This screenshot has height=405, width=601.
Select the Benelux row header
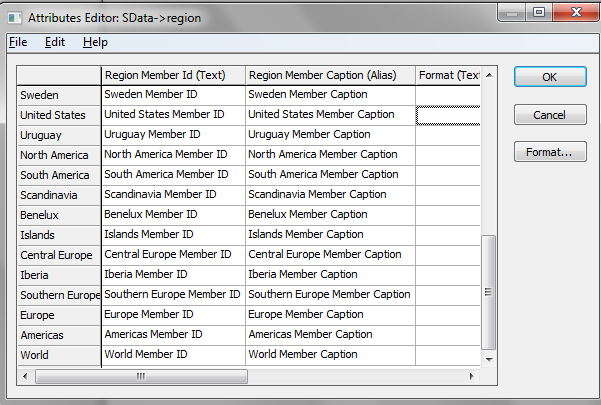[x=59, y=215]
